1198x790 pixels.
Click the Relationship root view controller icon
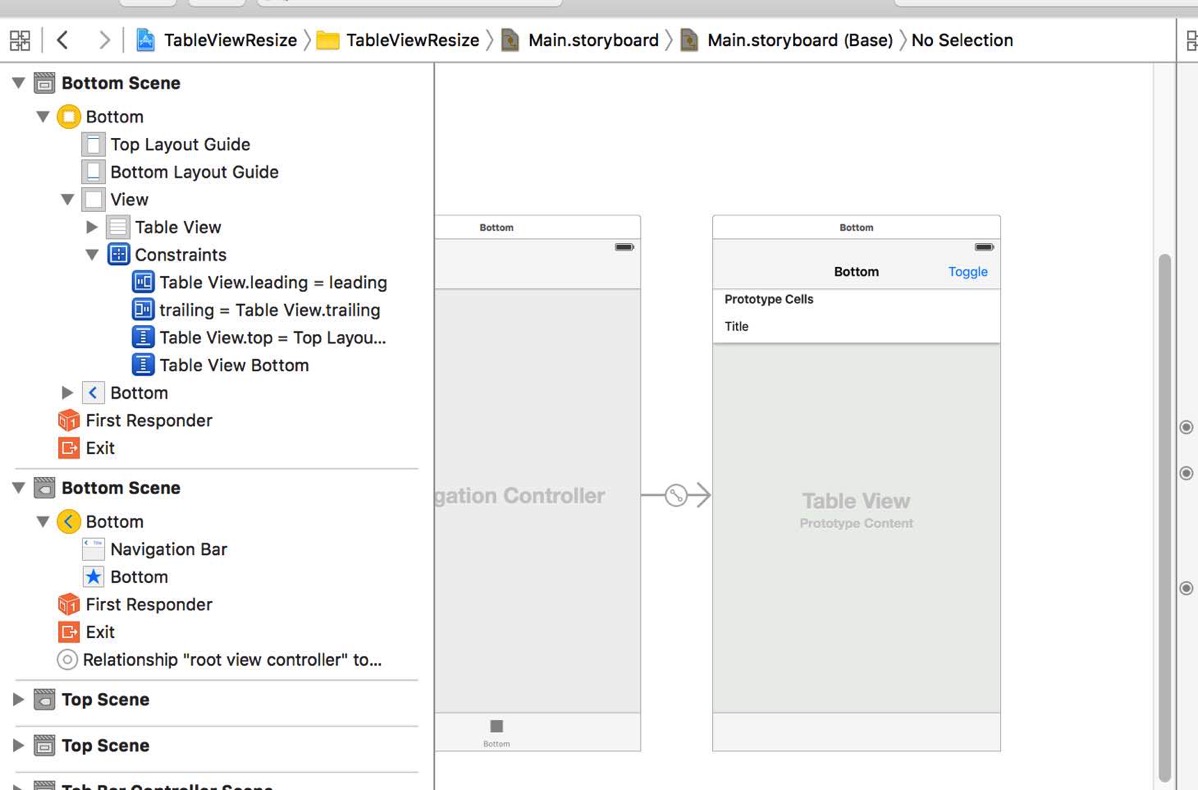coord(67,659)
